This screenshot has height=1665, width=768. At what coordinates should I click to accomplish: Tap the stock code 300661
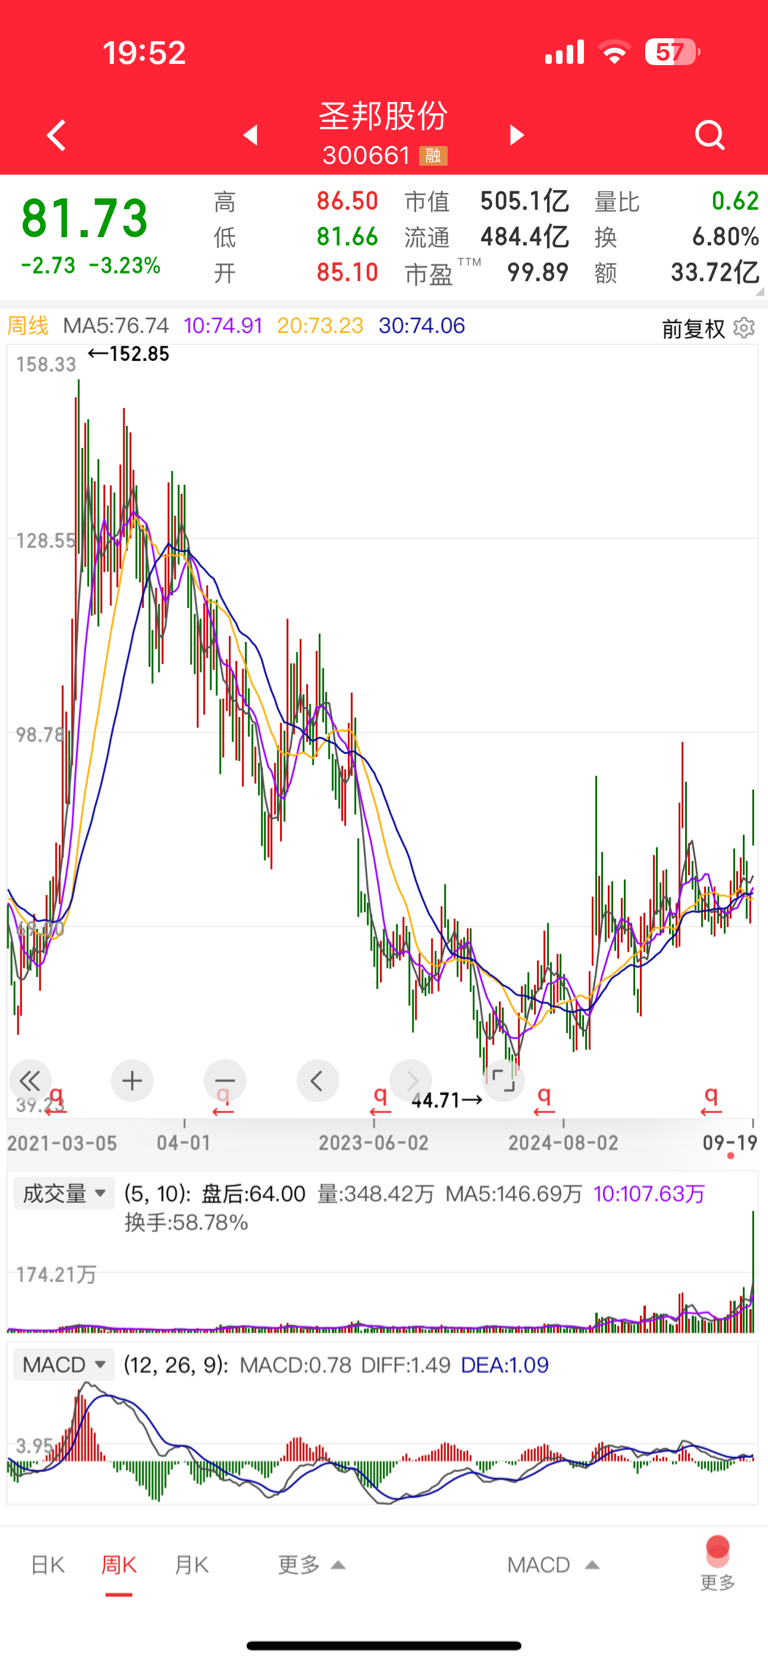pos(366,156)
